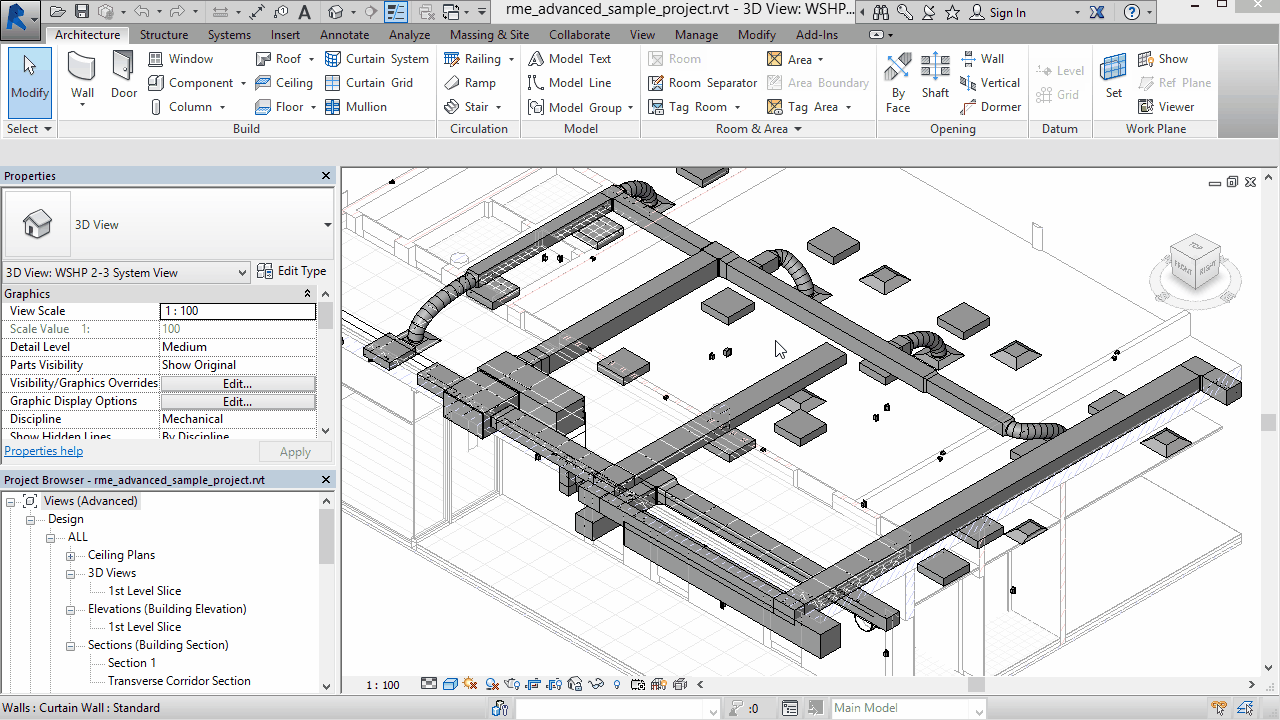Expand the Room & Area panel dropdown
The width and height of the screenshot is (1280, 720).
(x=798, y=129)
